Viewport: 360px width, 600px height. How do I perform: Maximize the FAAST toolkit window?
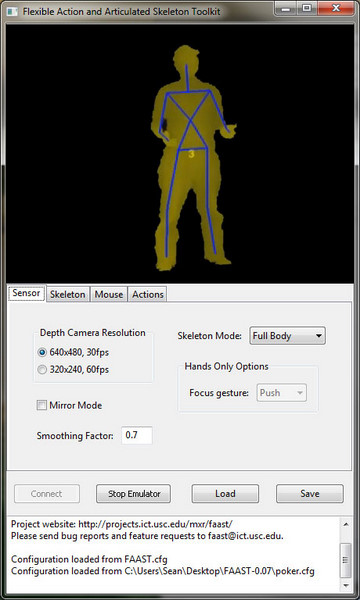pyautogui.click(x=307, y=8)
